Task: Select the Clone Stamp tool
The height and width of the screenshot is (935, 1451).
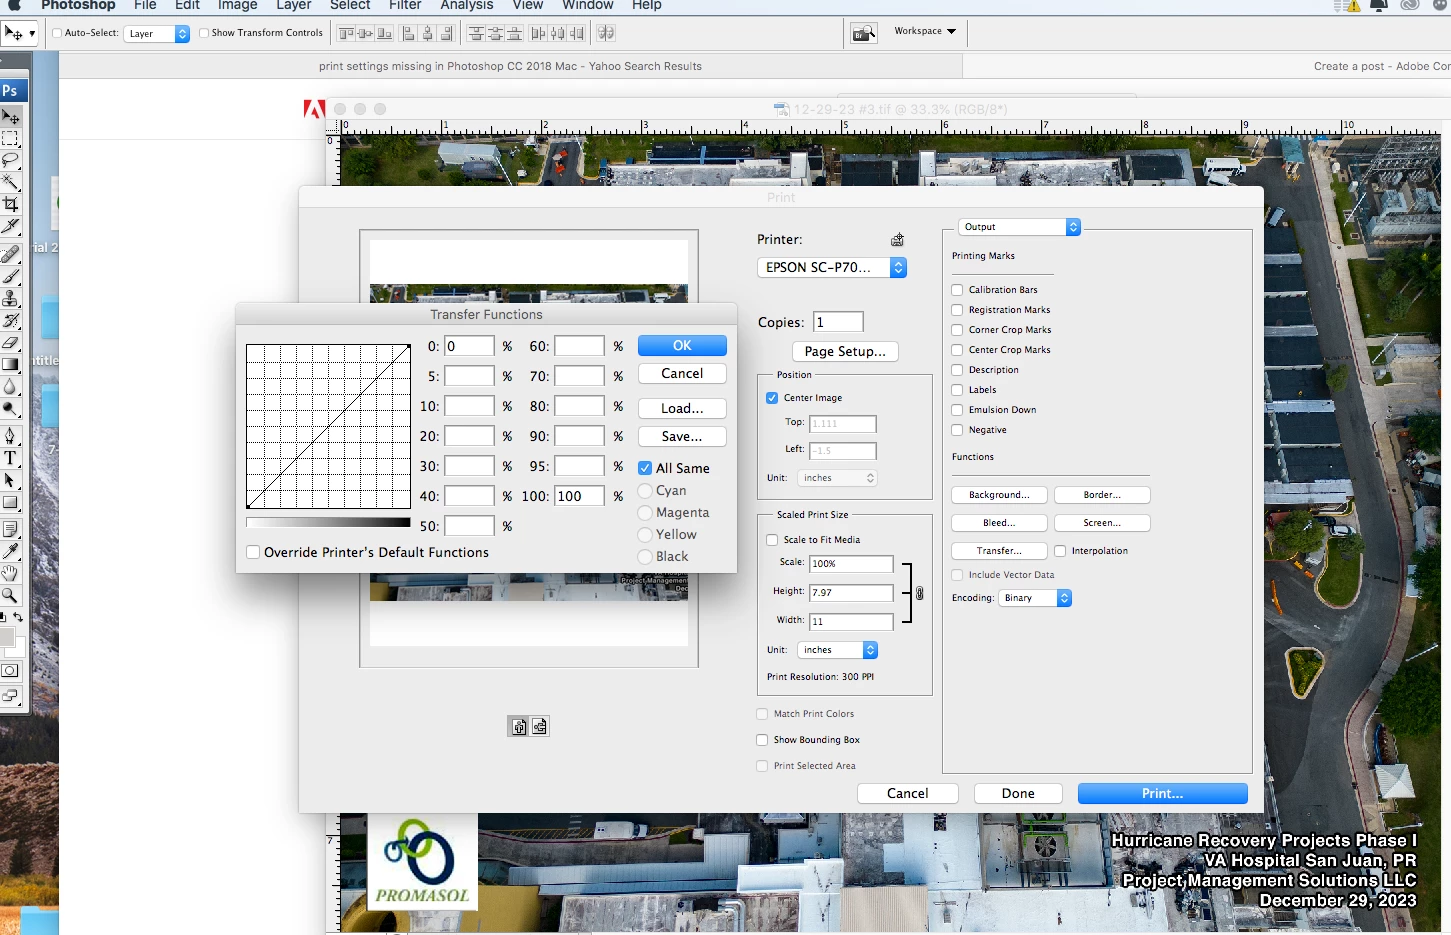Action: click(x=11, y=299)
